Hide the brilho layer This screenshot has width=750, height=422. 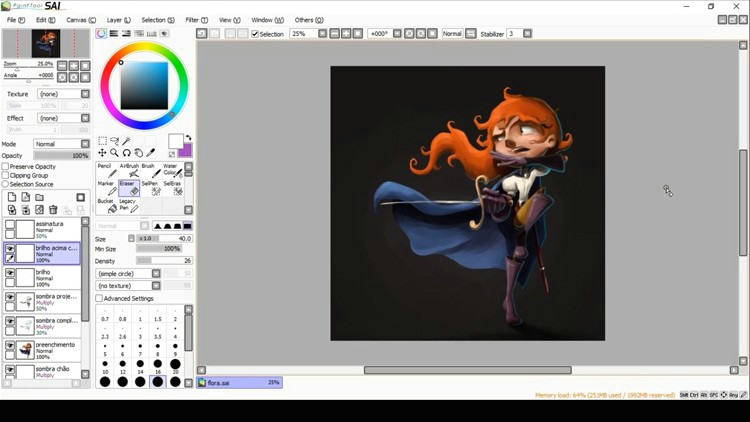10,273
